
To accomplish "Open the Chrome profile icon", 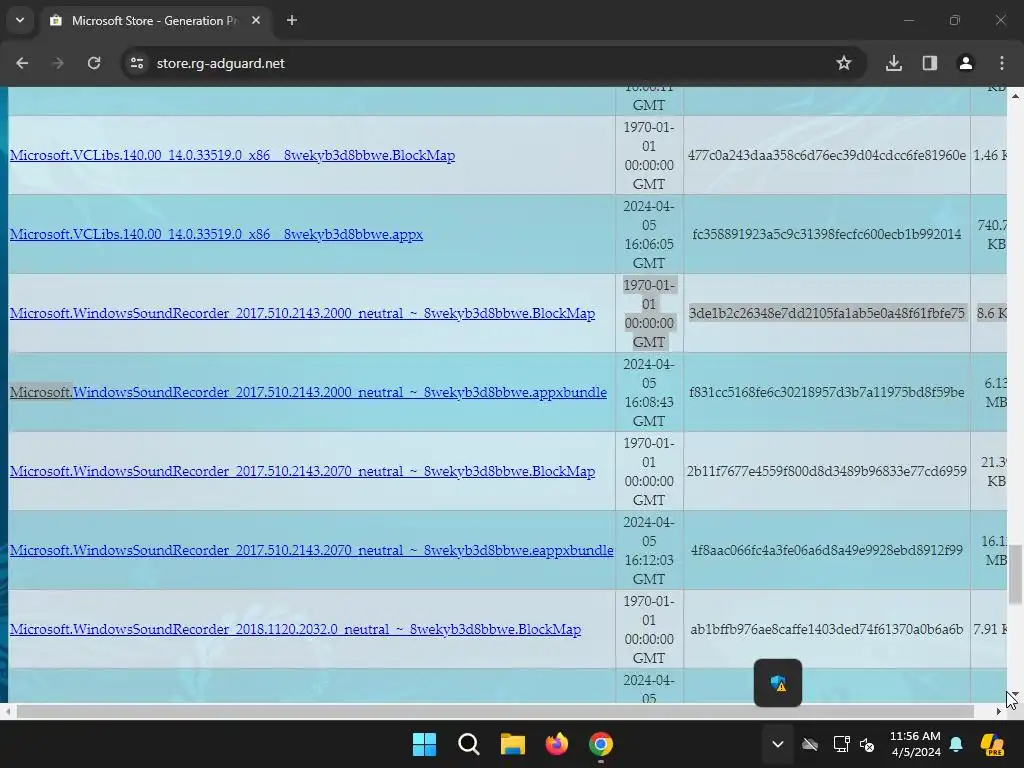I will pos(966,63).
